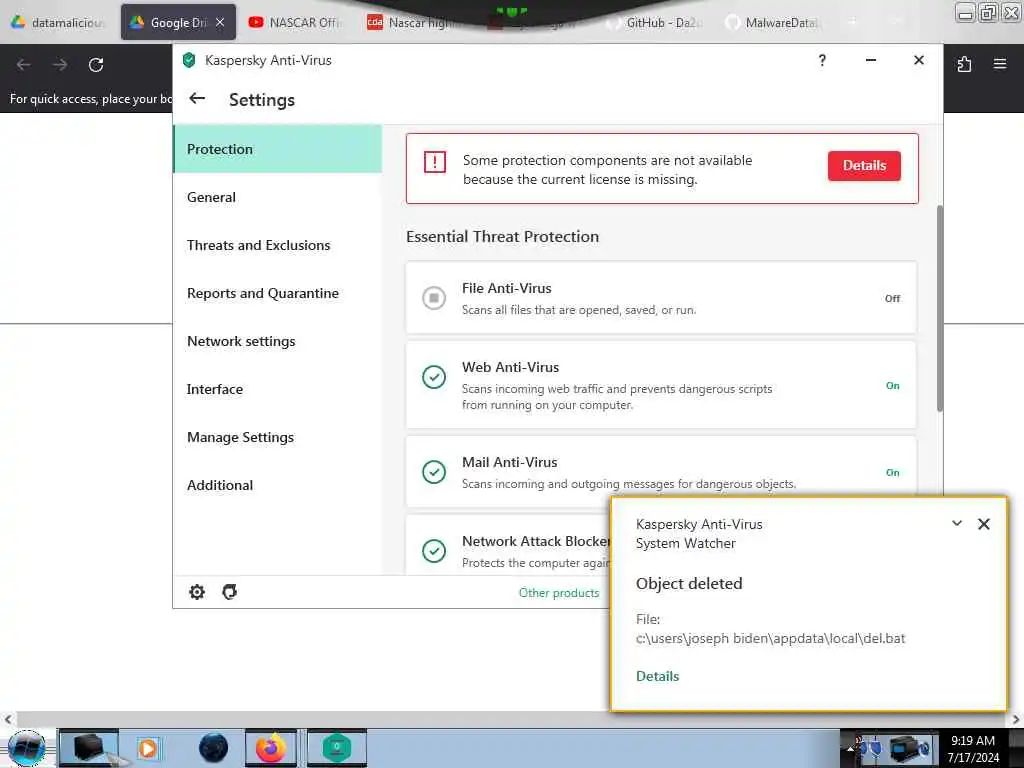Open Windows Start orb
This screenshot has height=768, width=1024.
point(26,748)
